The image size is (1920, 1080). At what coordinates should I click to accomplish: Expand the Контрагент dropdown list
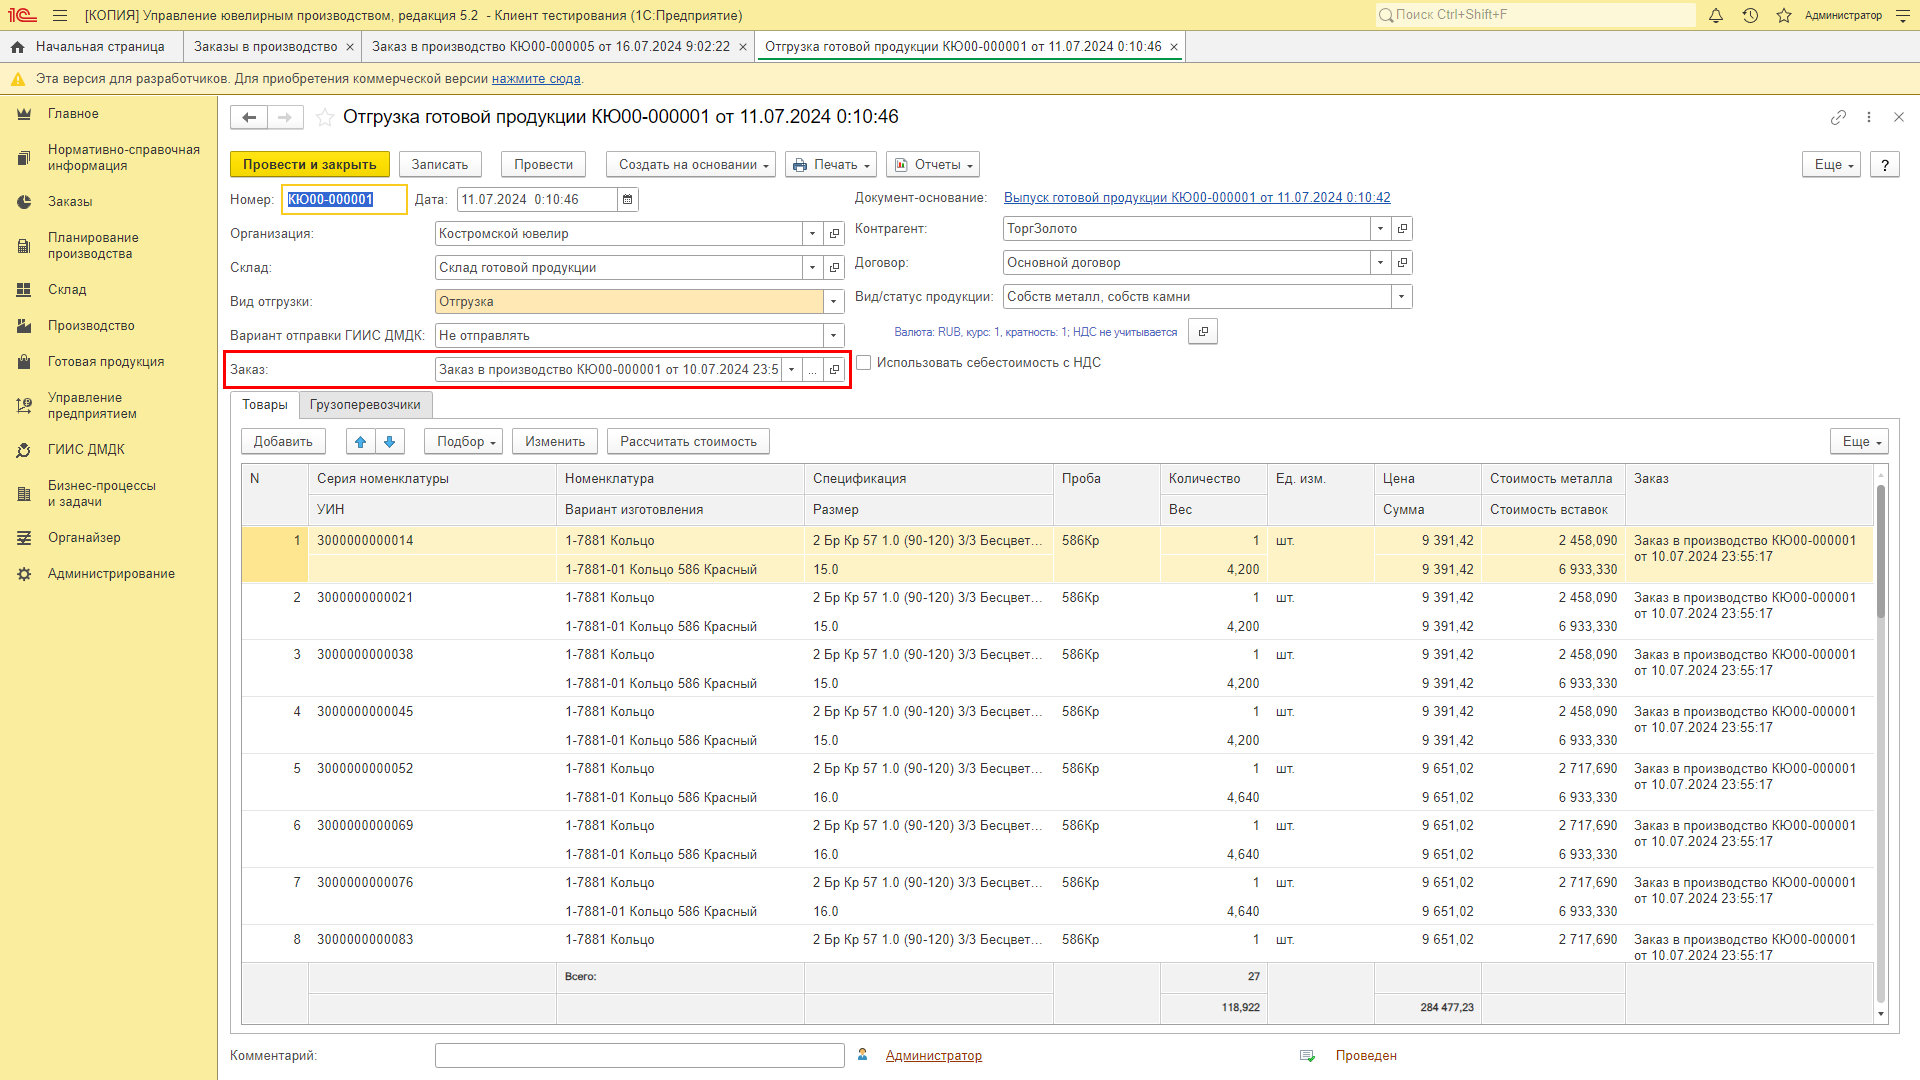coord(1380,229)
